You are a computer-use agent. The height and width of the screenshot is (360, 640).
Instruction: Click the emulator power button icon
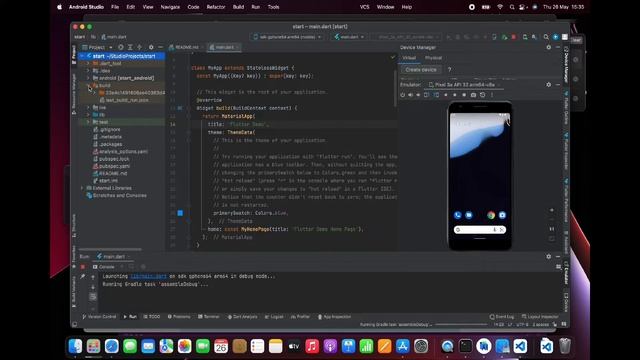tap(402, 95)
